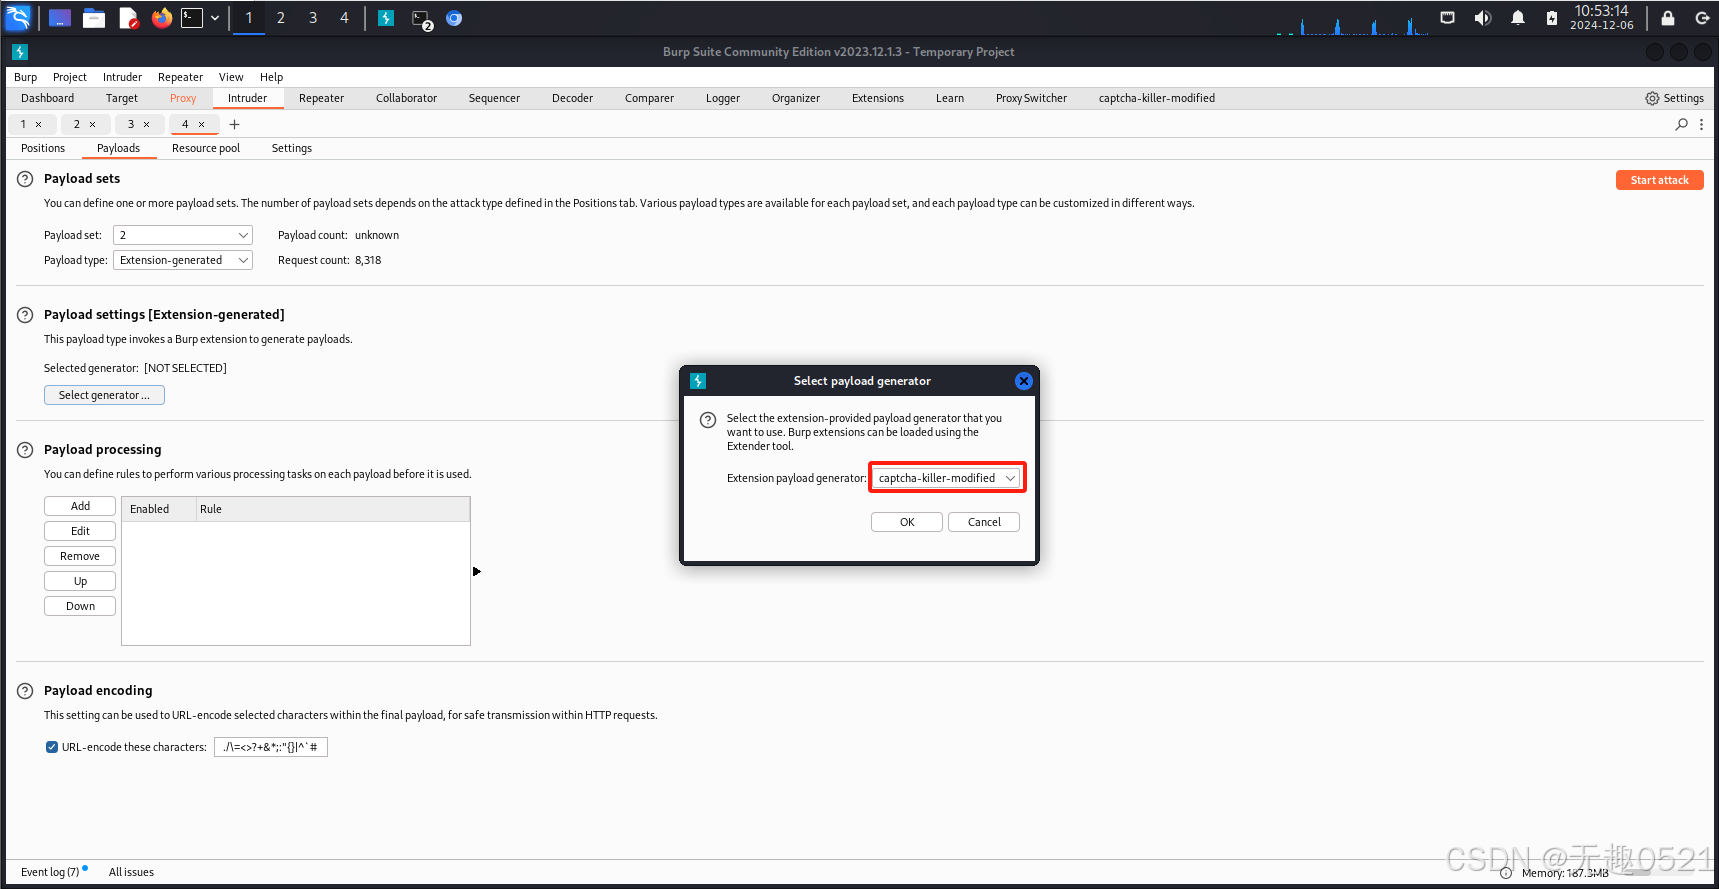
Task: Launch Firefox from the panel
Action: (x=161, y=18)
